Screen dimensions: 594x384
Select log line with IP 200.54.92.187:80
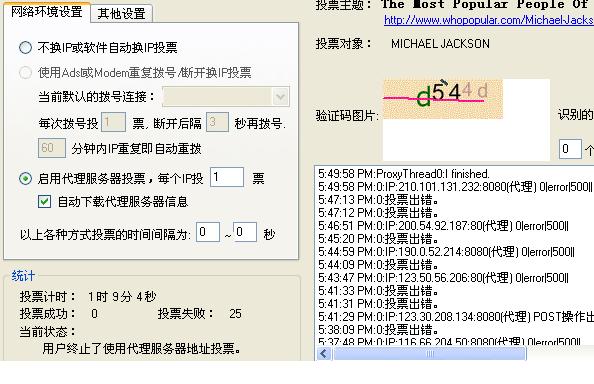(443, 226)
